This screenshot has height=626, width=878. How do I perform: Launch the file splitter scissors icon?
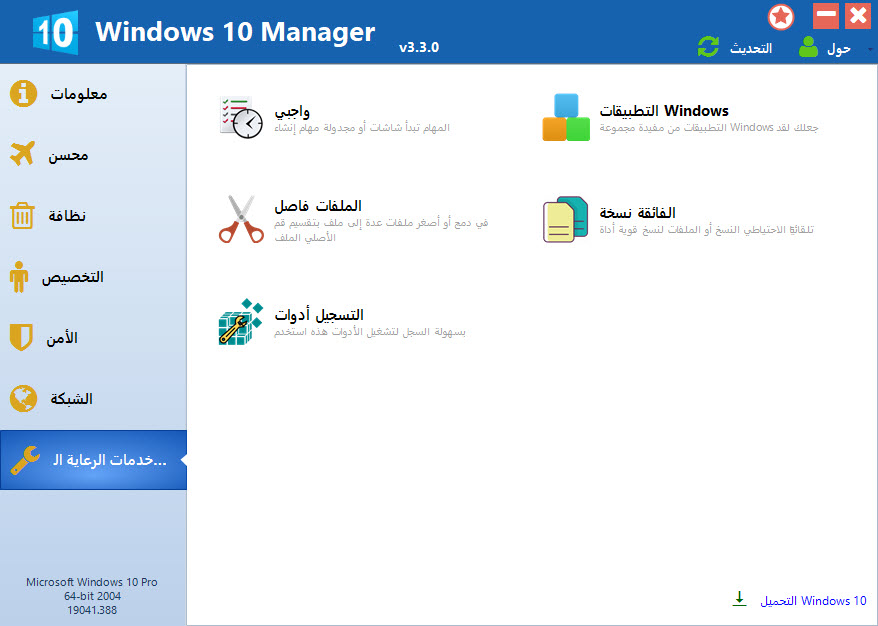(241, 219)
